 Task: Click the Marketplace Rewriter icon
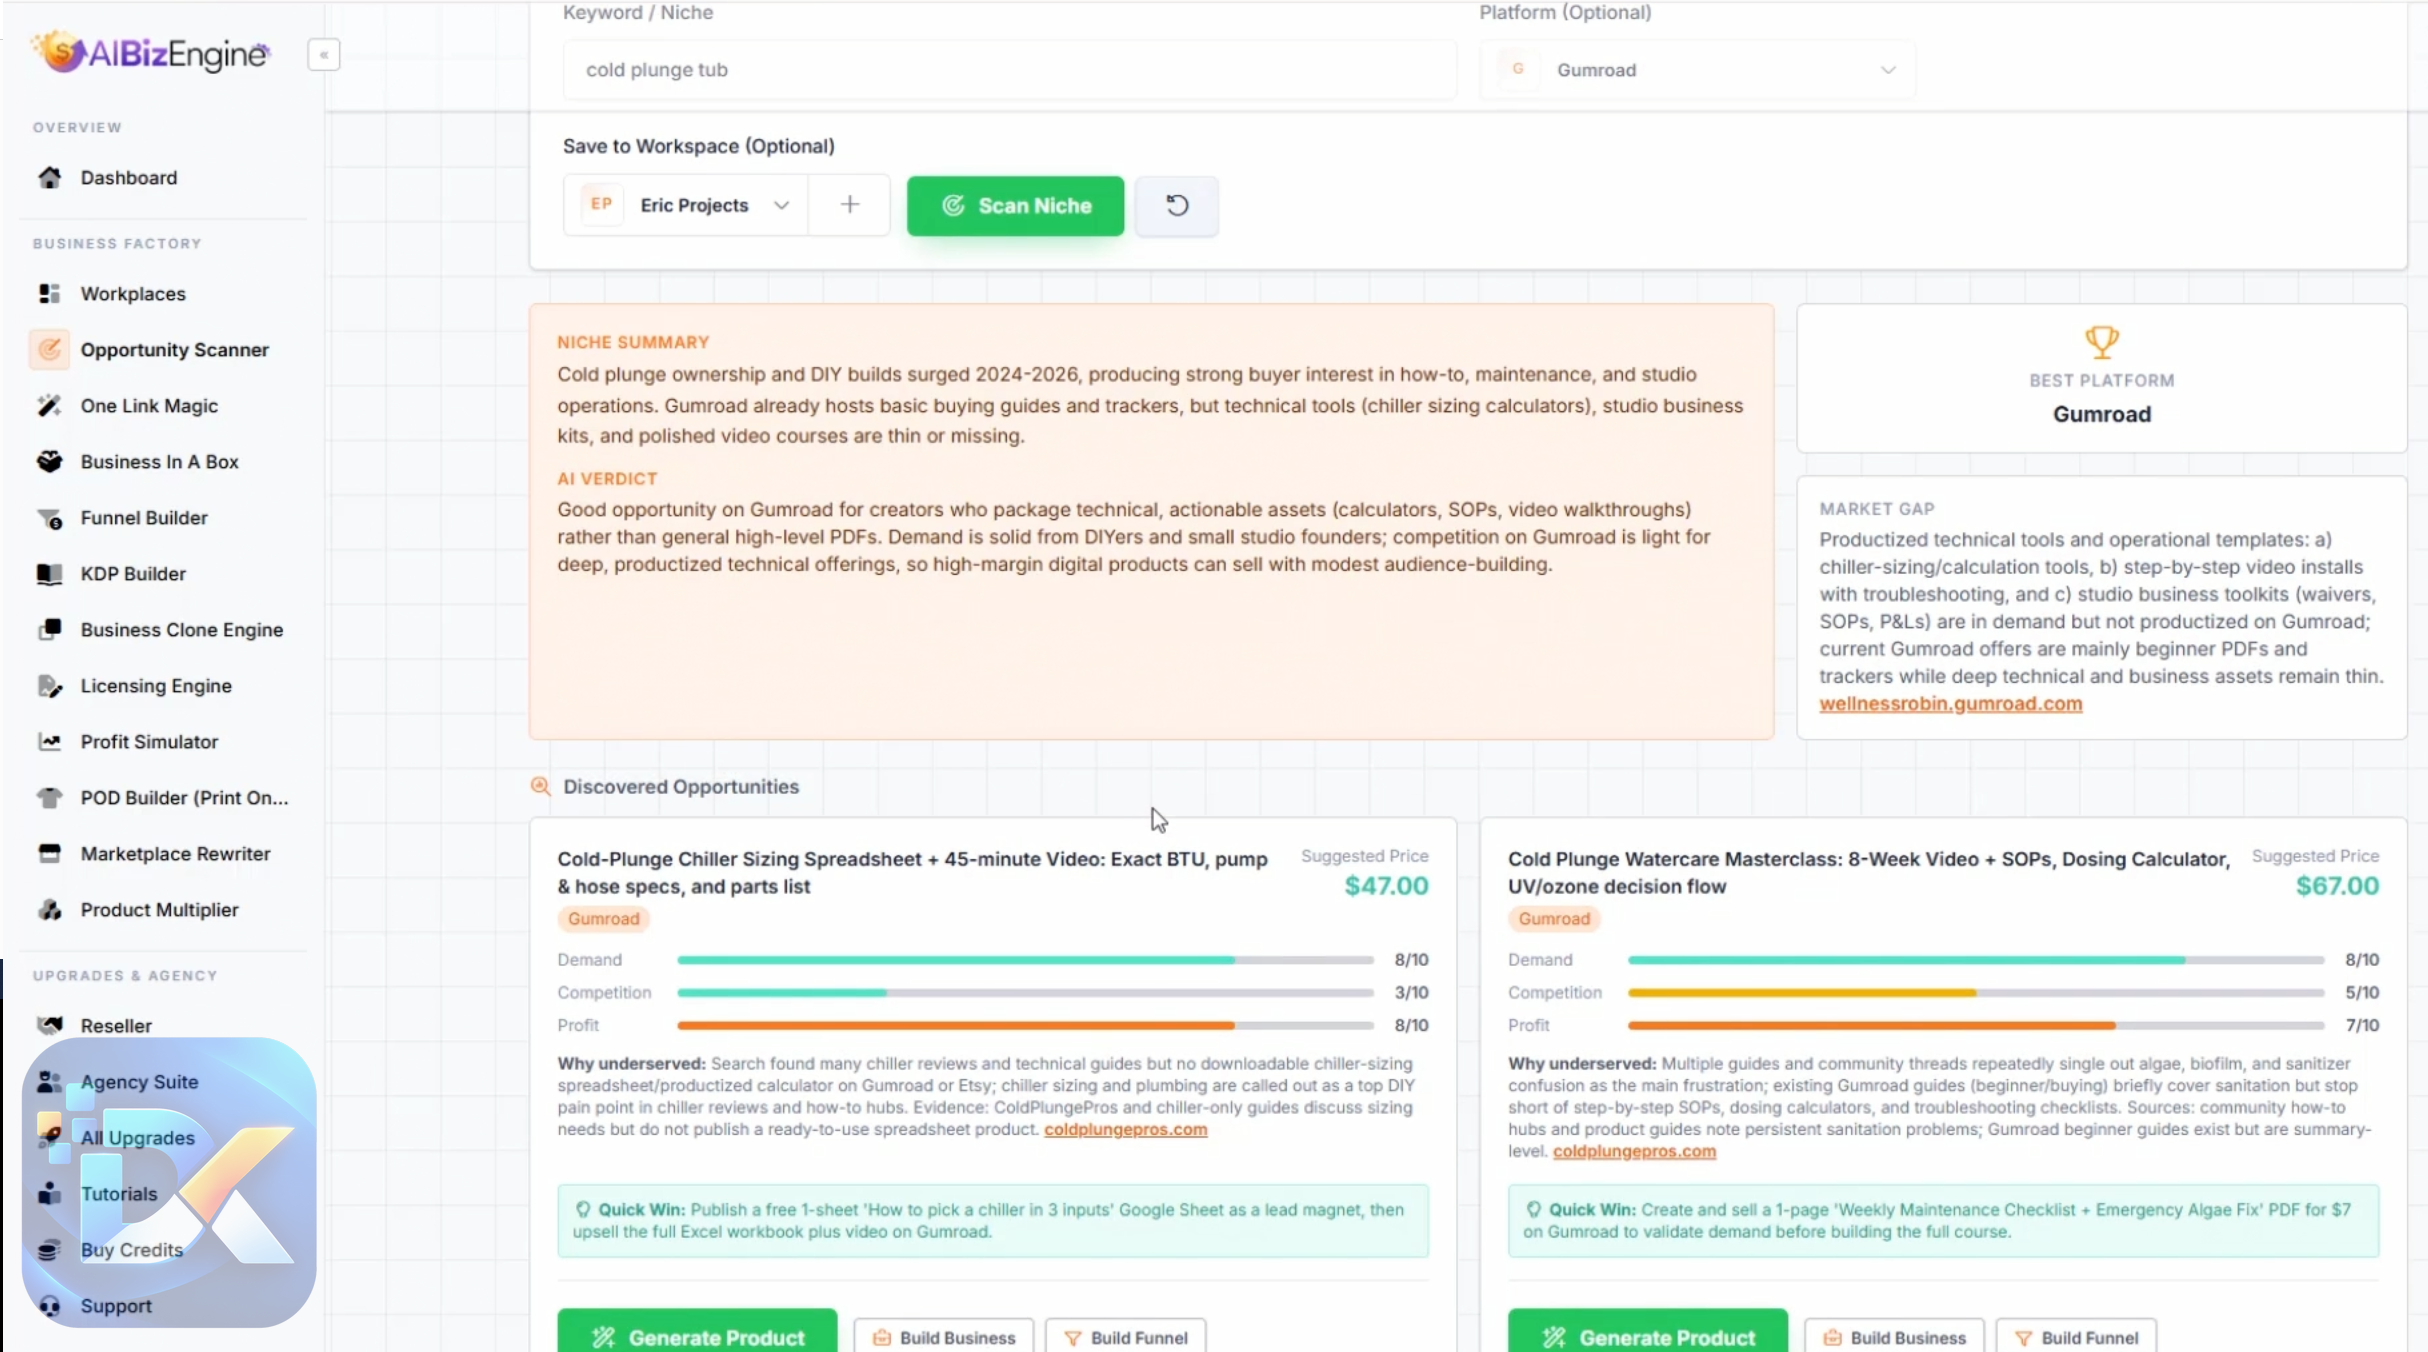coord(49,854)
